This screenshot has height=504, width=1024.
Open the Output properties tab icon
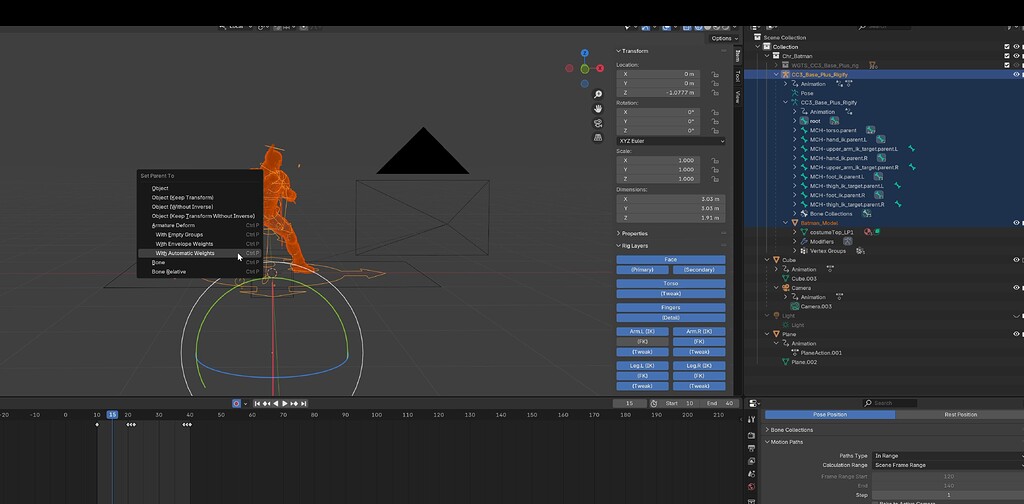[x=751, y=449]
